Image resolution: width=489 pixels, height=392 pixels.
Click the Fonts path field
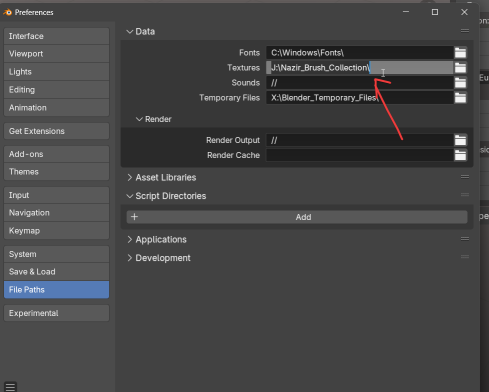pyautogui.click(x=360, y=53)
